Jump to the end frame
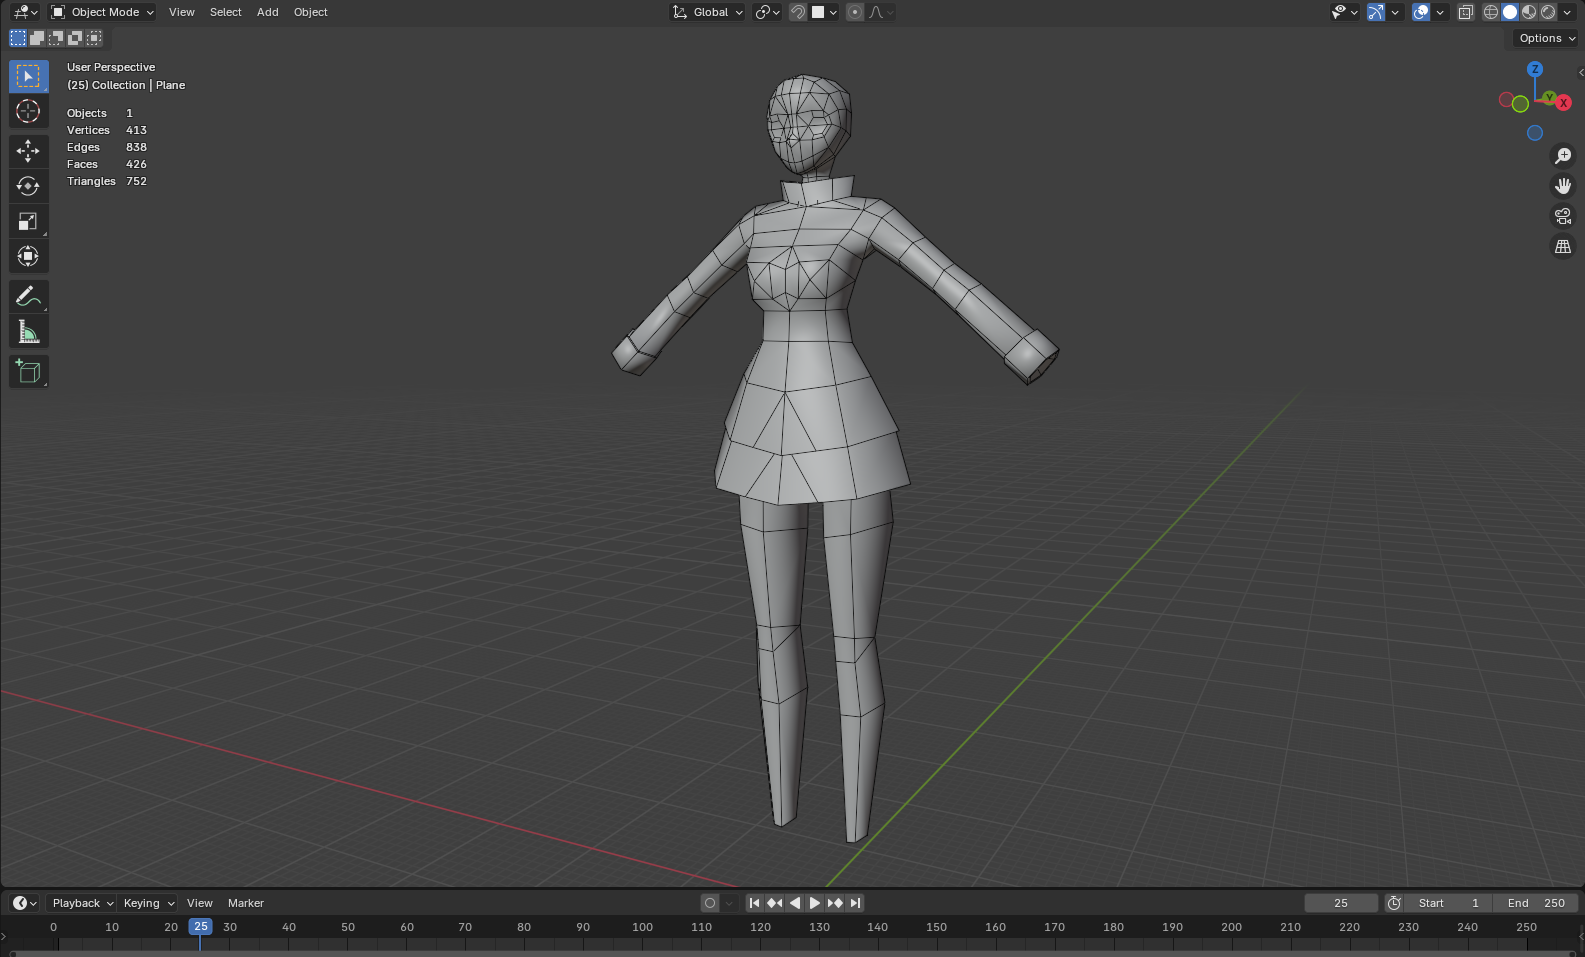The image size is (1585, 957). (855, 903)
